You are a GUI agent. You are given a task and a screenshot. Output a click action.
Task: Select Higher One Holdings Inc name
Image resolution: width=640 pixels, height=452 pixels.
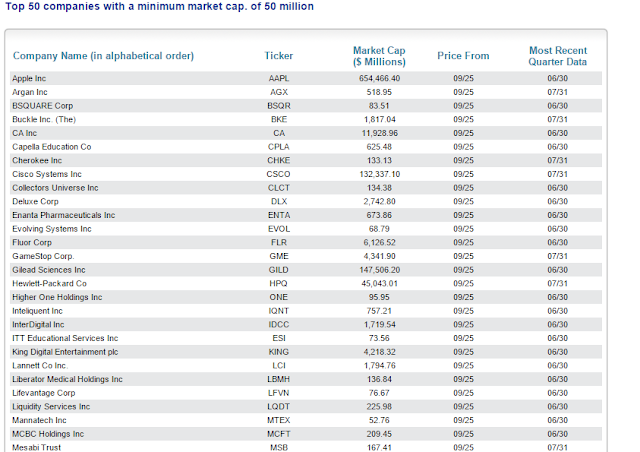[x=57, y=297]
